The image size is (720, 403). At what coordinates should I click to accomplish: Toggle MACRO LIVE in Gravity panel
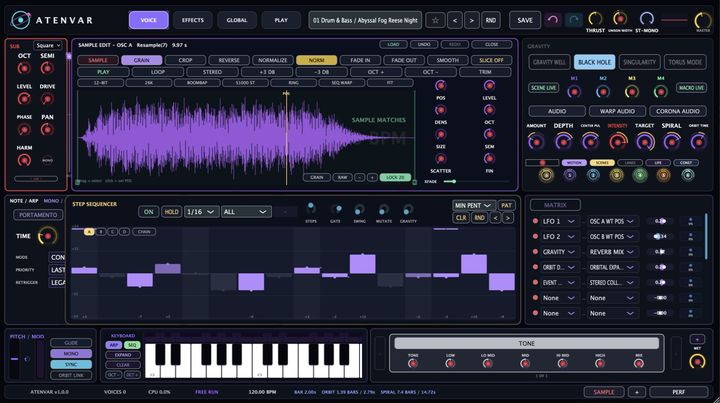pos(691,88)
